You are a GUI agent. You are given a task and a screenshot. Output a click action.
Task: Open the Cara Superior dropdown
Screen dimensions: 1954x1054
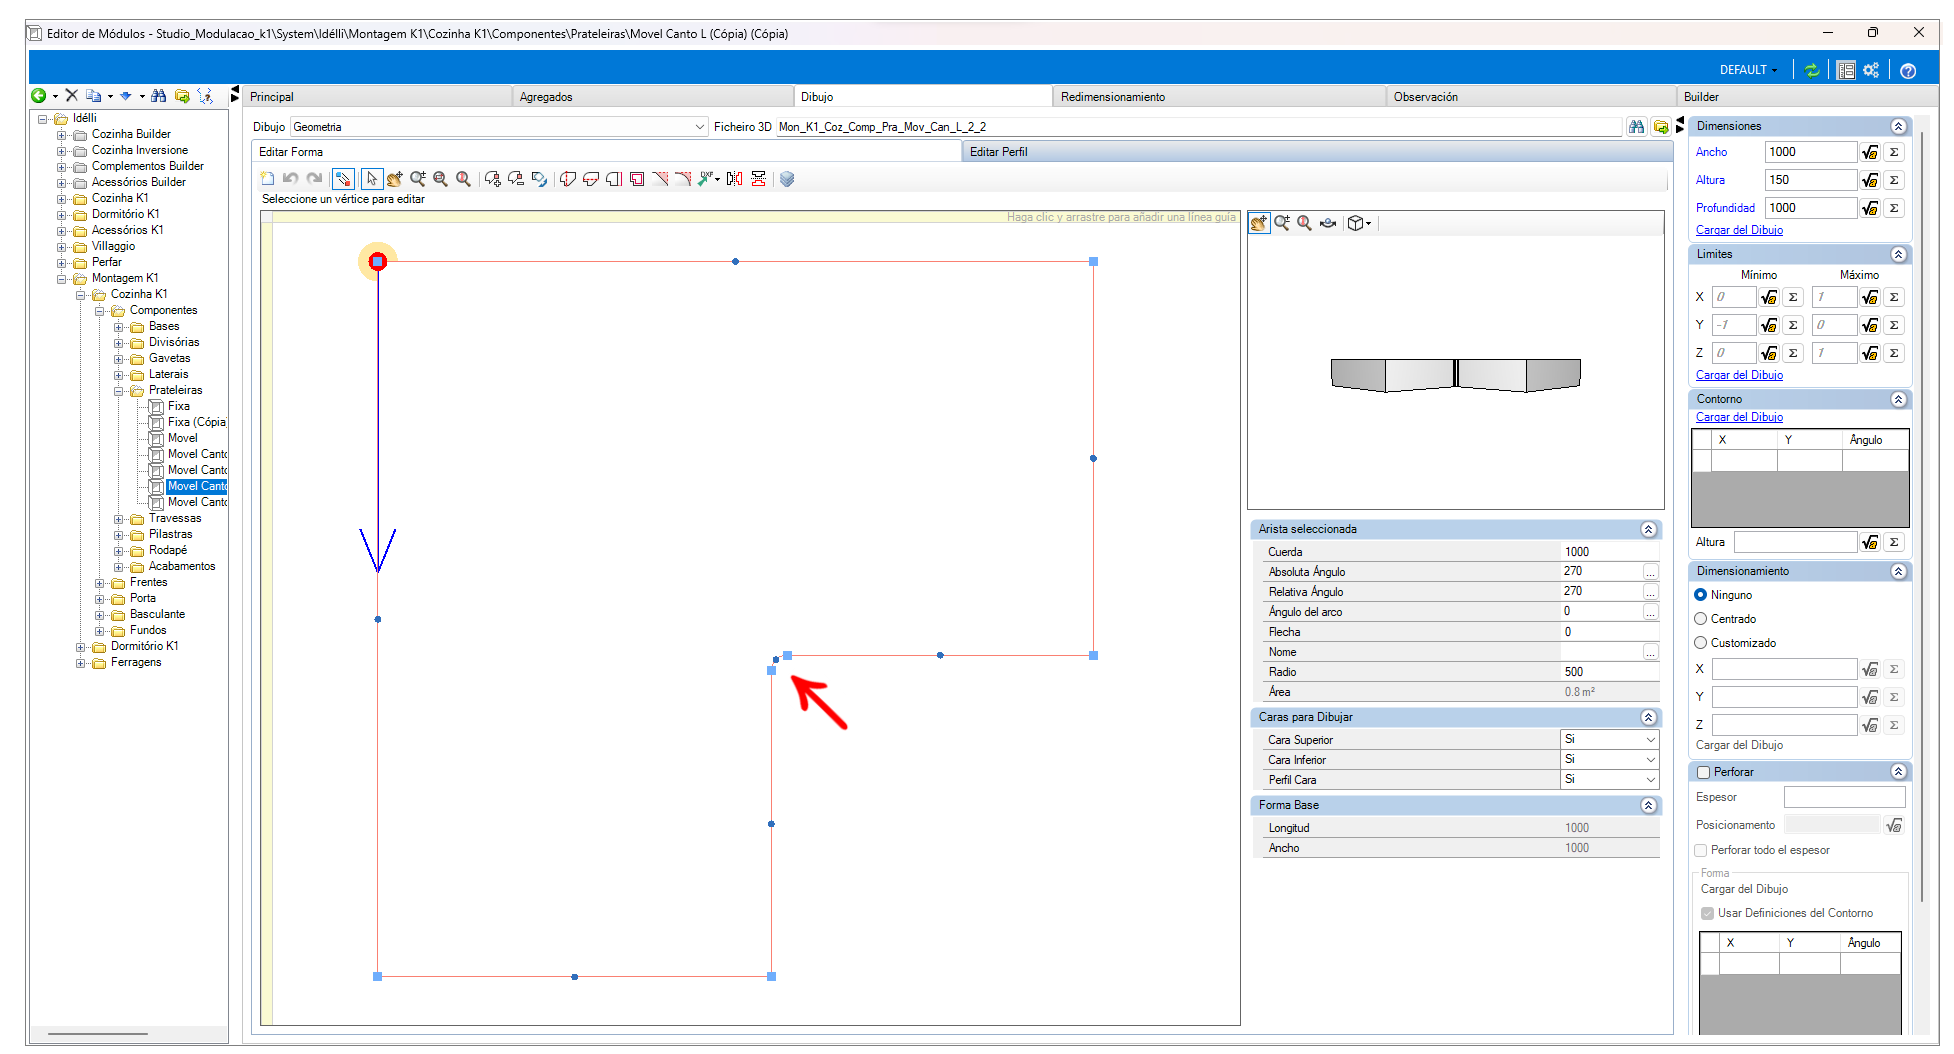[x=1650, y=740]
